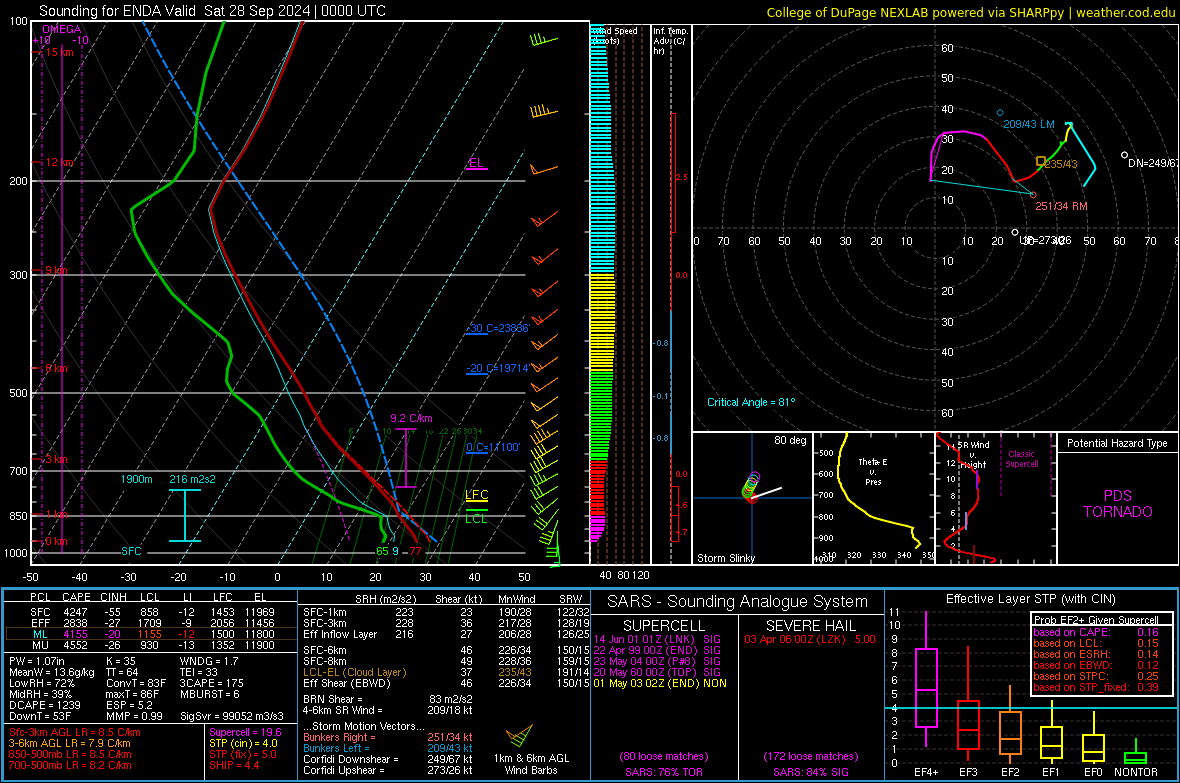Click the surface dewpoint value 65

(x=382, y=551)
